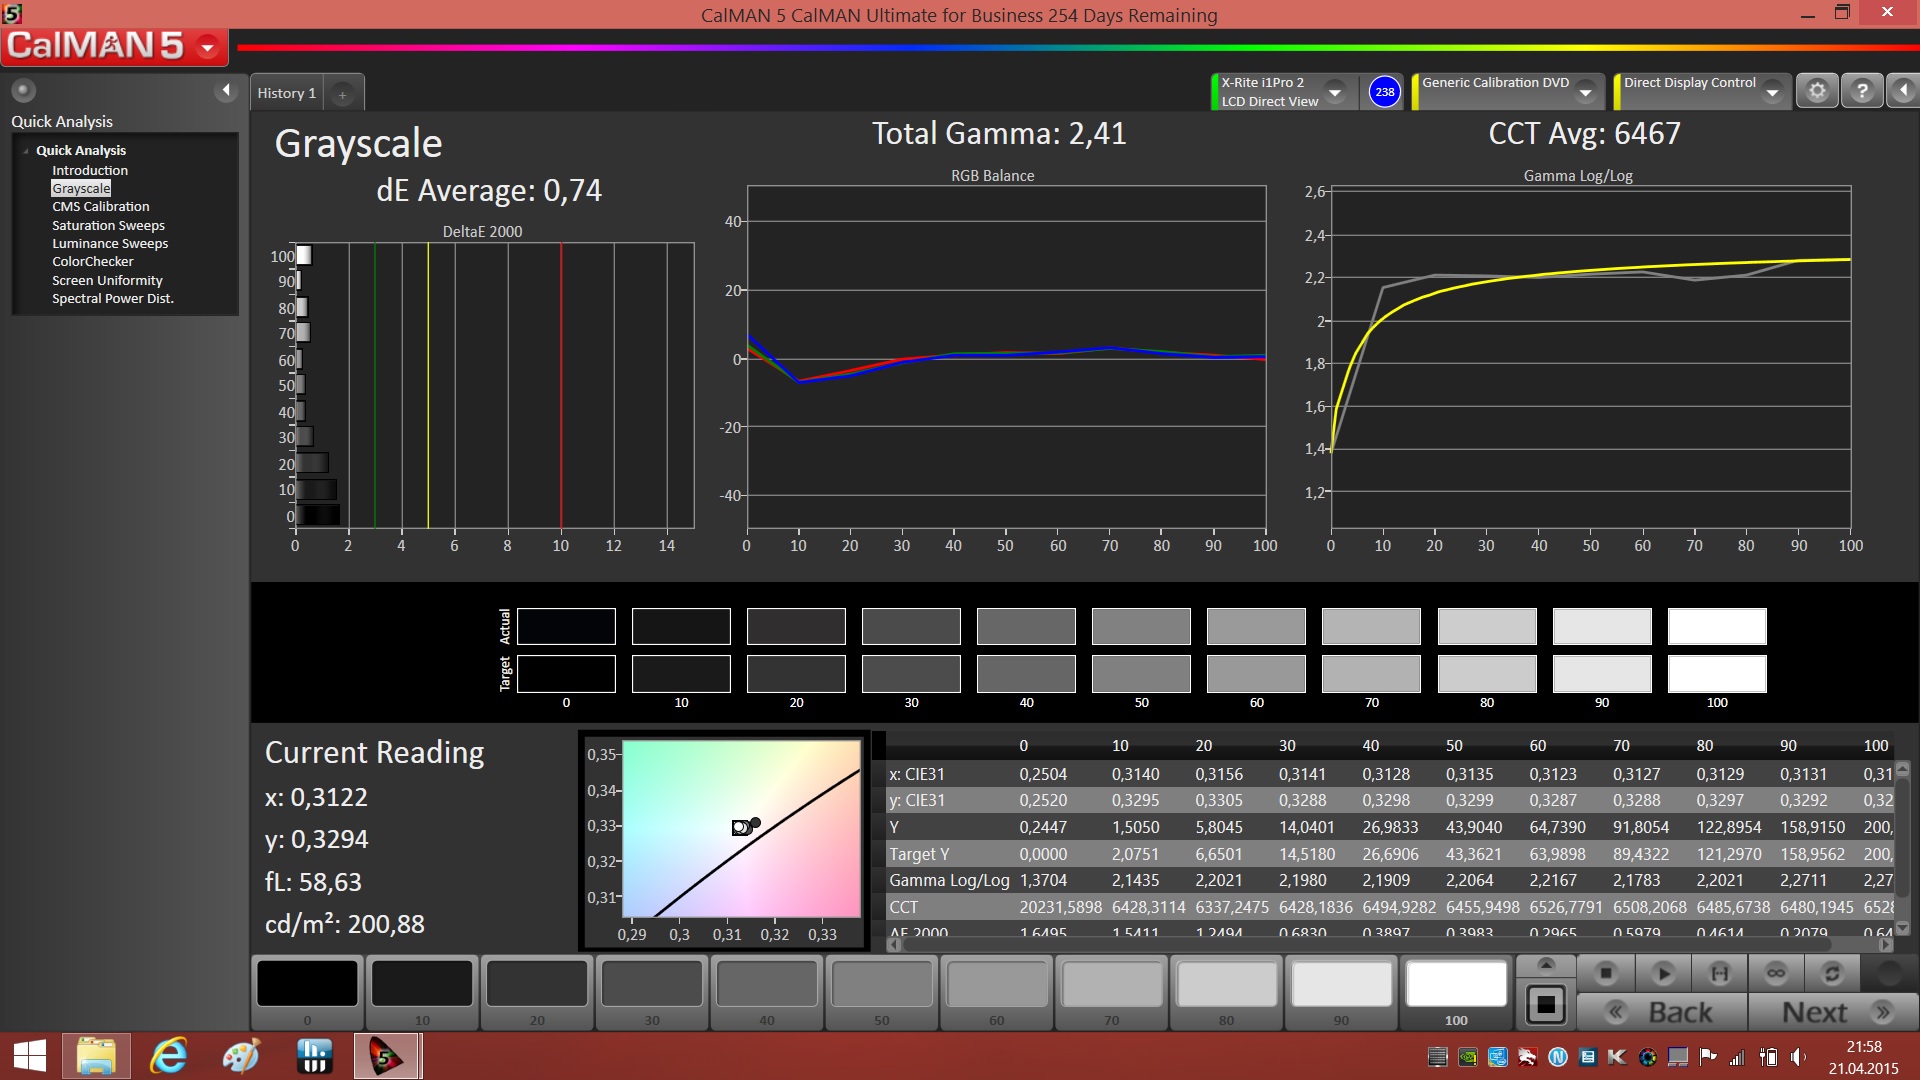Open Luminance Sweeps page
Viewport: 1920px width, 1080px height.
coord(110,243)
